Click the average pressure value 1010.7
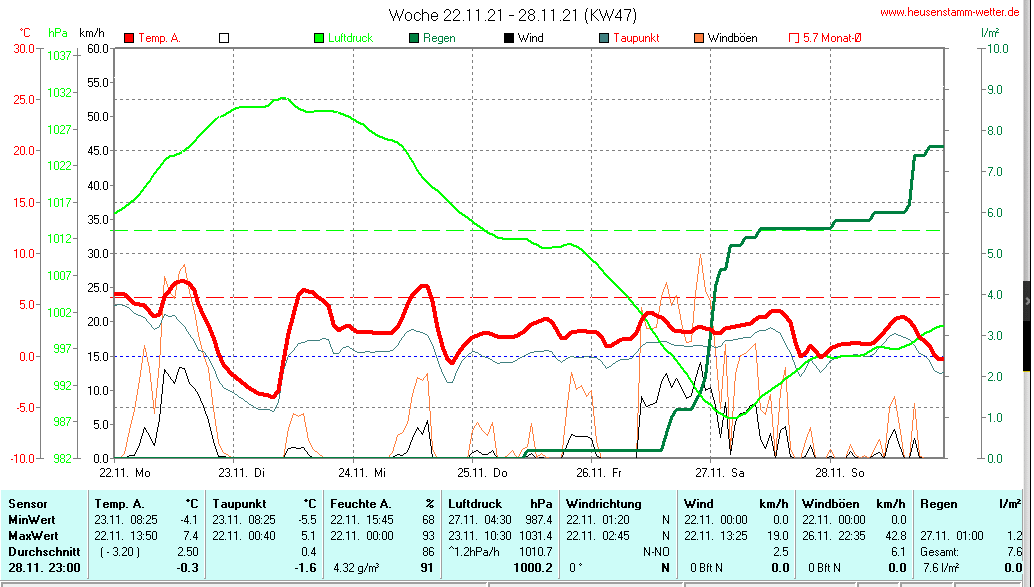The width and height of the screenshot is (1034, 587). [536, 551]
